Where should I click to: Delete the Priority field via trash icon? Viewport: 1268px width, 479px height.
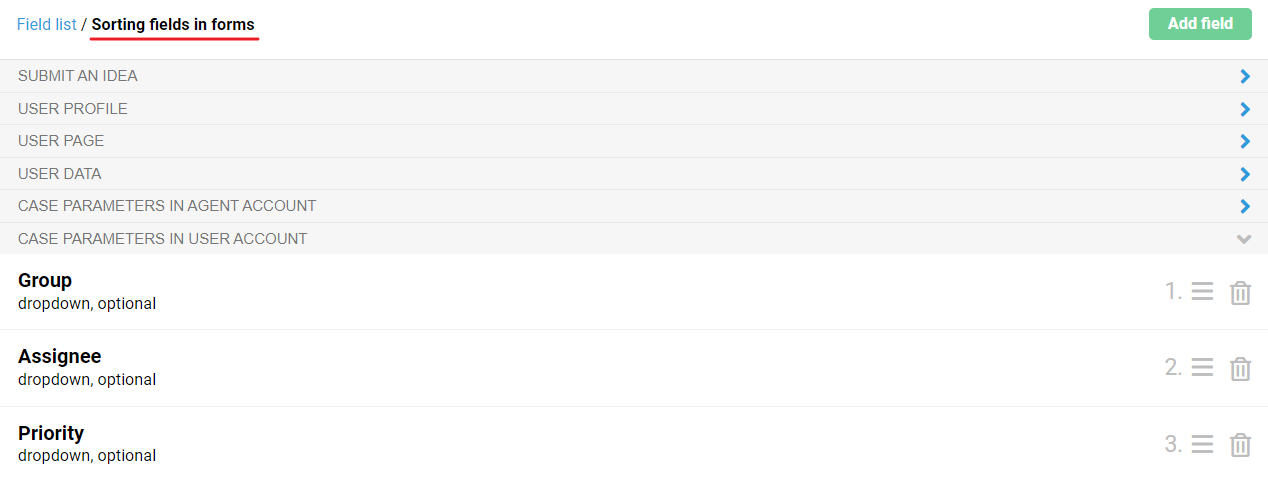1240,445
